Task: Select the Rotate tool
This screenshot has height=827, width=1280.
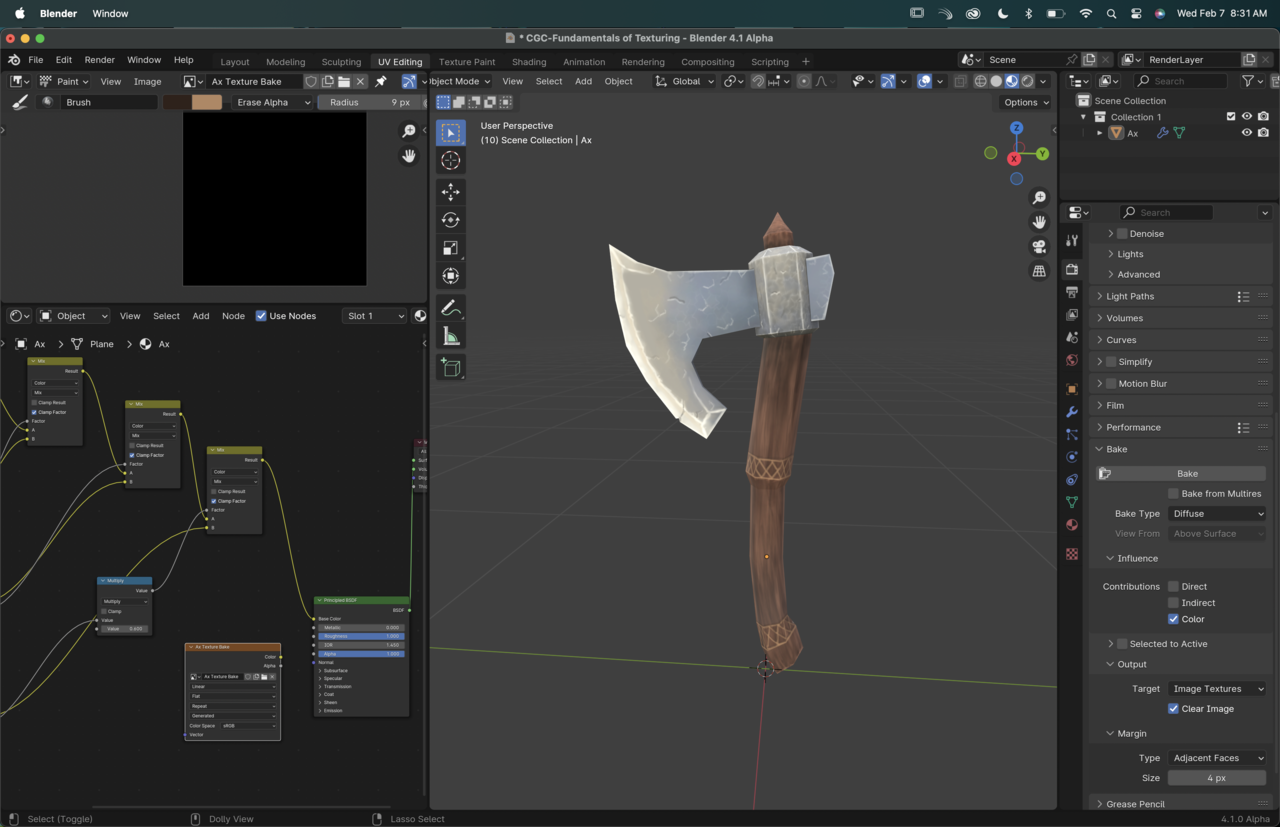Action: click(x=451, y=220)
